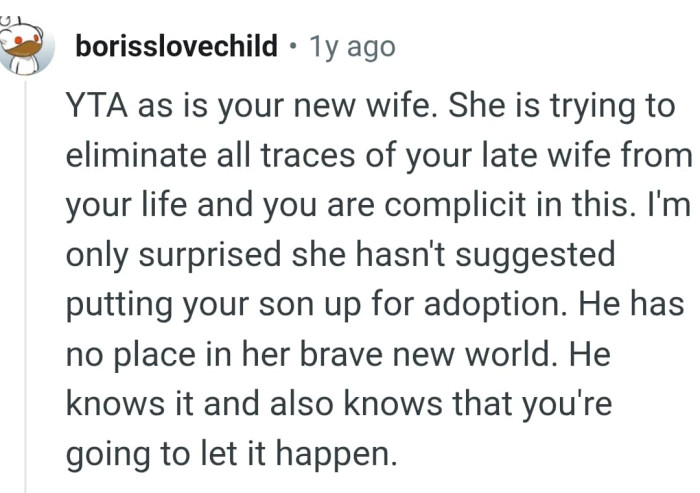Open the '1y ago' timestamp permalink
The image size is (700, 493).
[x=352, y=47]
